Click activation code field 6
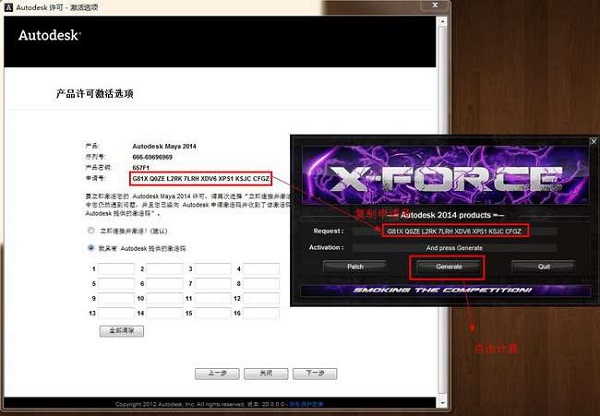 tap(165, 284)
